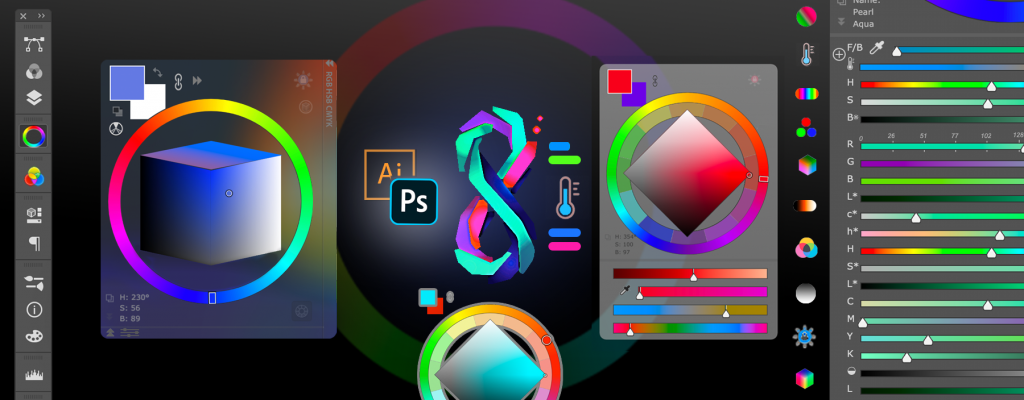Select the Aqua entry in the name list
The width and height of the screenshot is (1024, 400).
click(864, 22)
